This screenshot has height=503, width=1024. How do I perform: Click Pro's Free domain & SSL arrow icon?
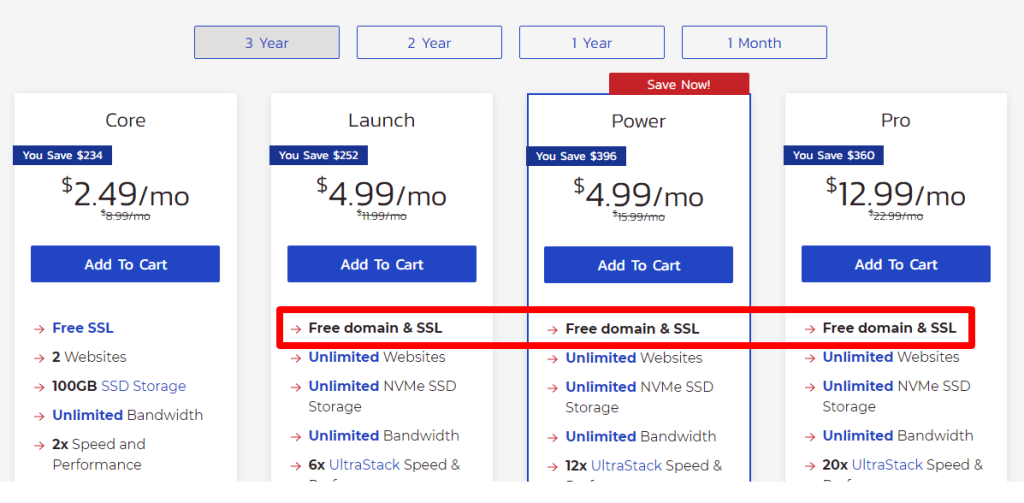808,328
